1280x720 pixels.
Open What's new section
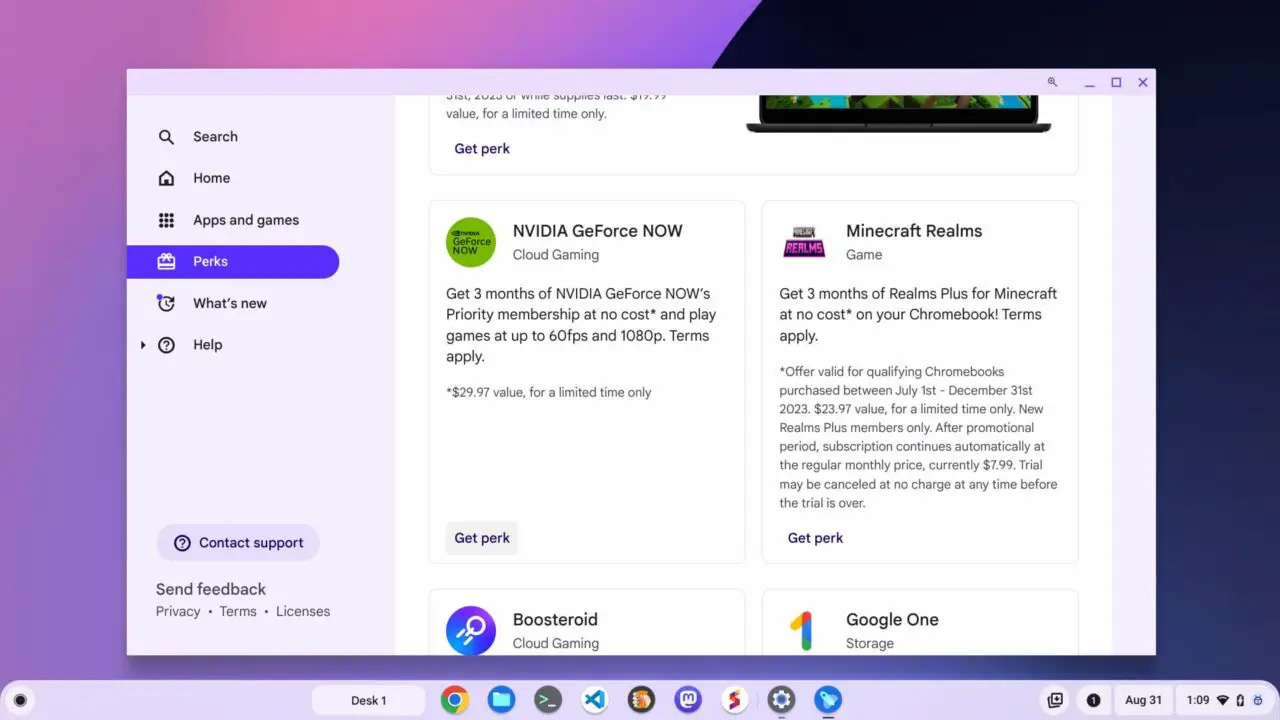(233, 303)
